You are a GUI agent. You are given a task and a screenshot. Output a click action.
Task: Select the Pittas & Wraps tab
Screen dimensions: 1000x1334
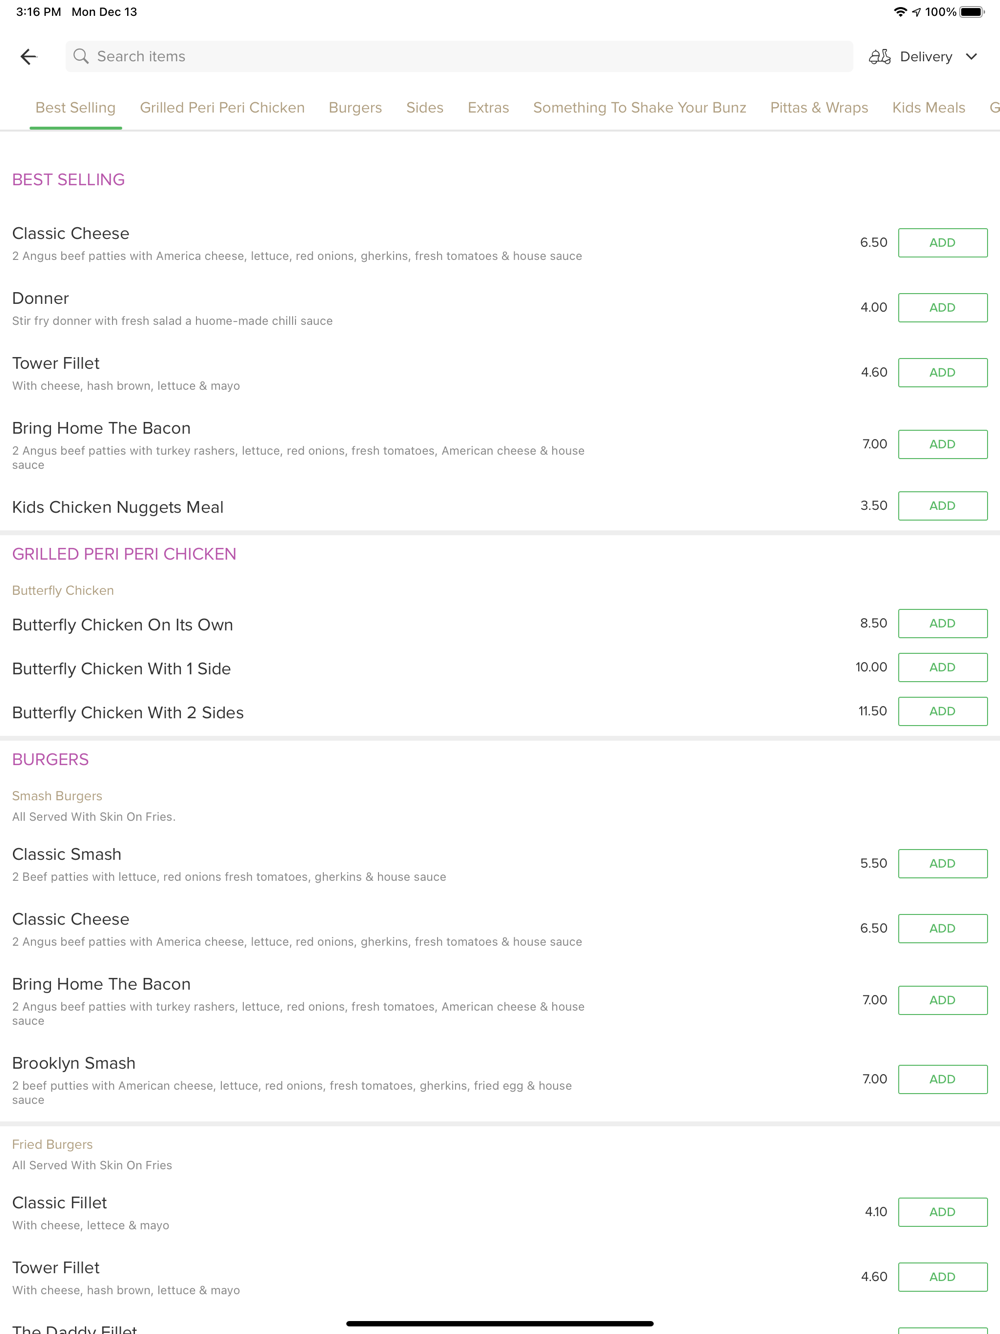(x=819, y=108)
